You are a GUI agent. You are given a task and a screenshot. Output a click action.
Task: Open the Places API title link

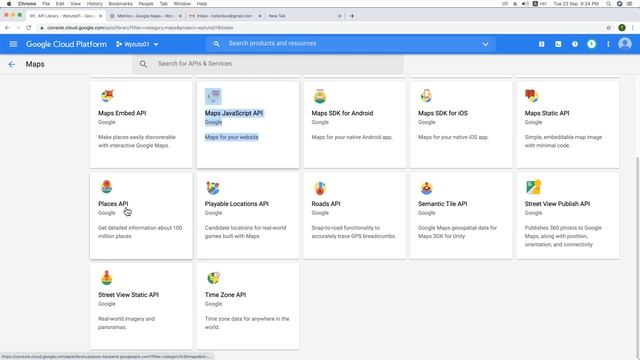click(113, 204)
